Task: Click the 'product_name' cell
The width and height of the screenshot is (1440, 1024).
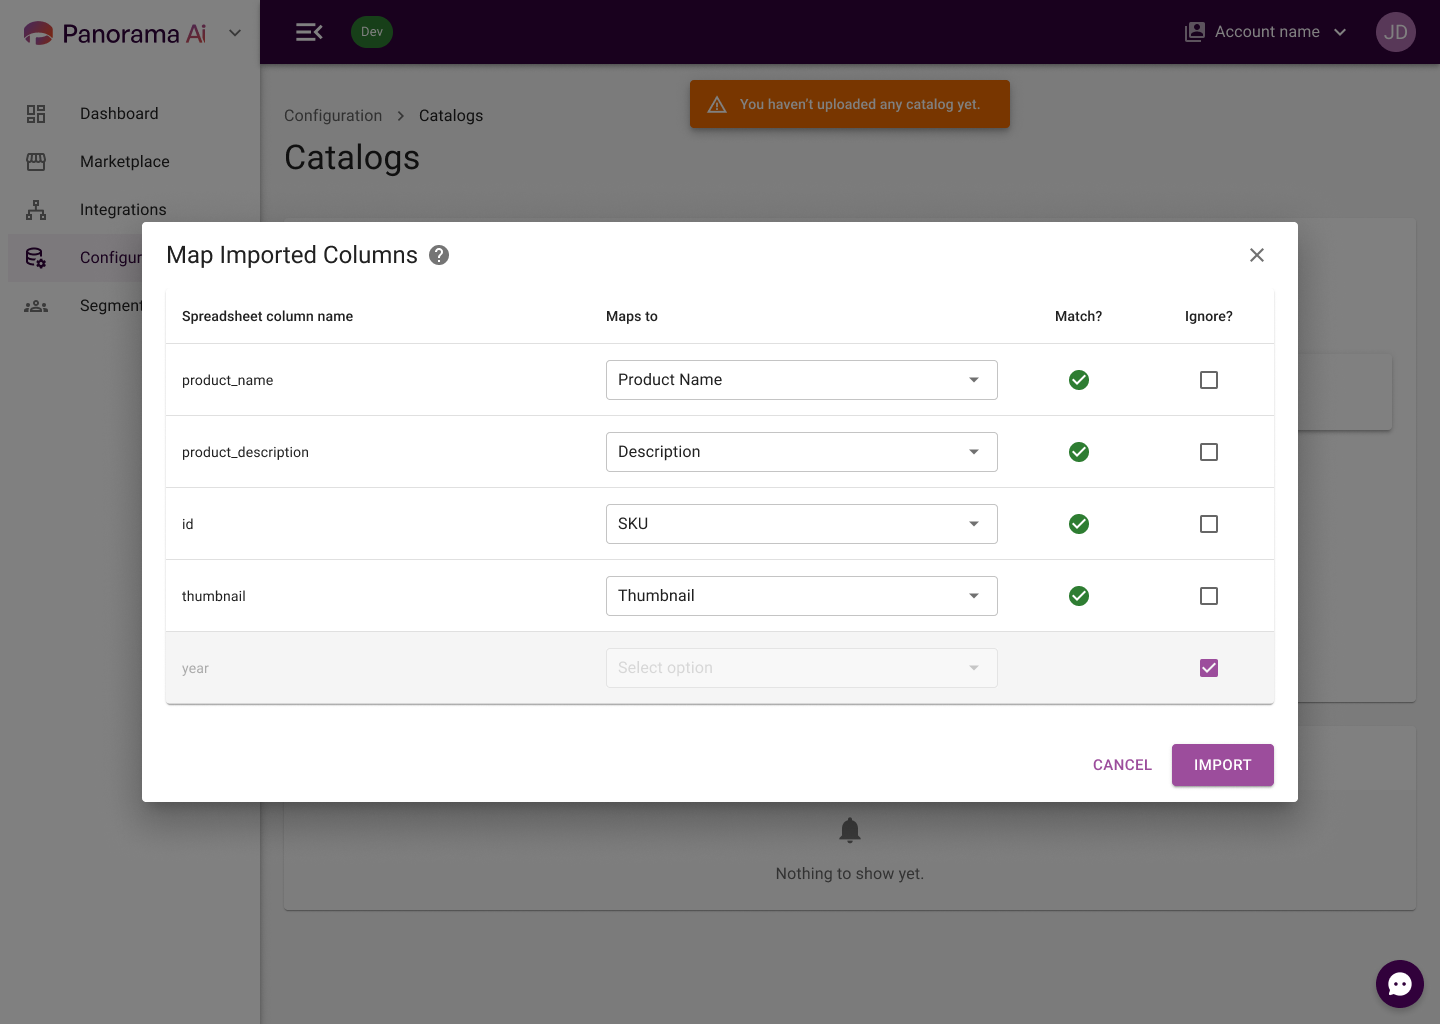Action: tap(227, 380)
